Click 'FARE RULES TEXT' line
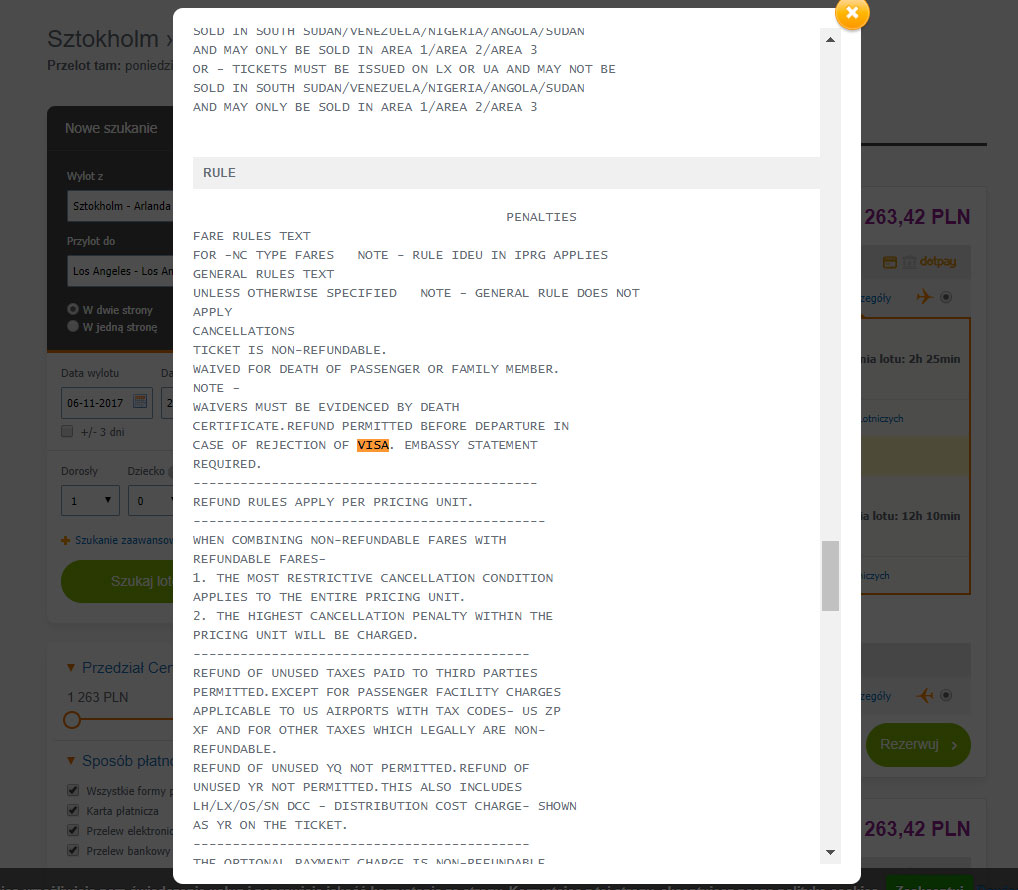This screenshot has height=890, width=1018. click(252, 236)
